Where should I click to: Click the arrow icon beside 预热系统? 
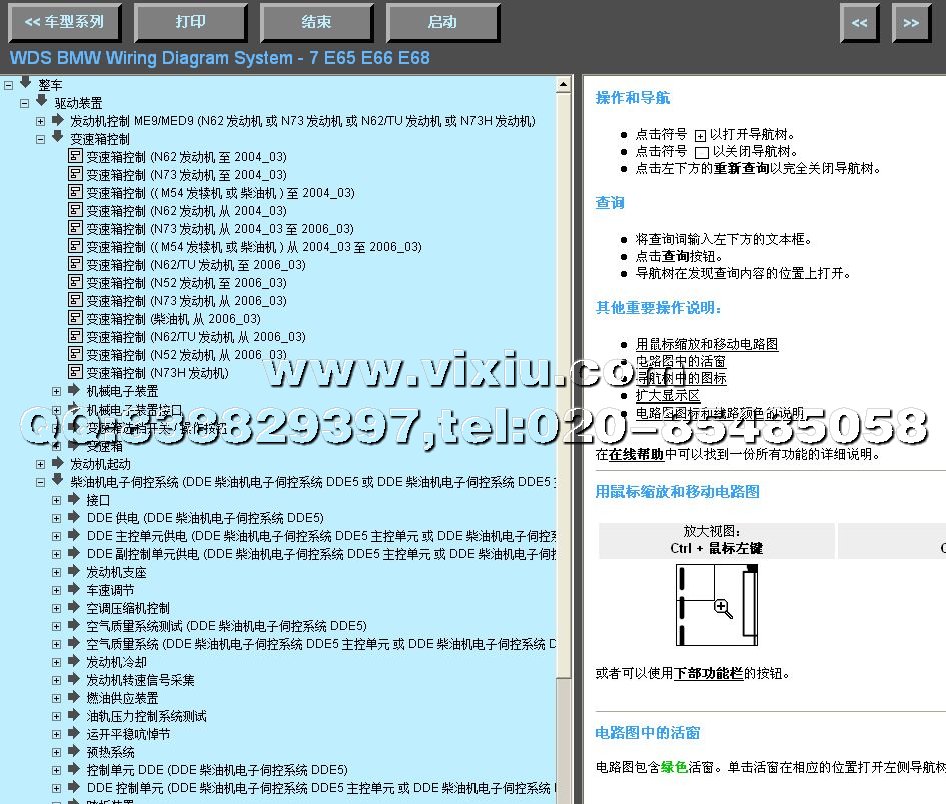[73, 751]
